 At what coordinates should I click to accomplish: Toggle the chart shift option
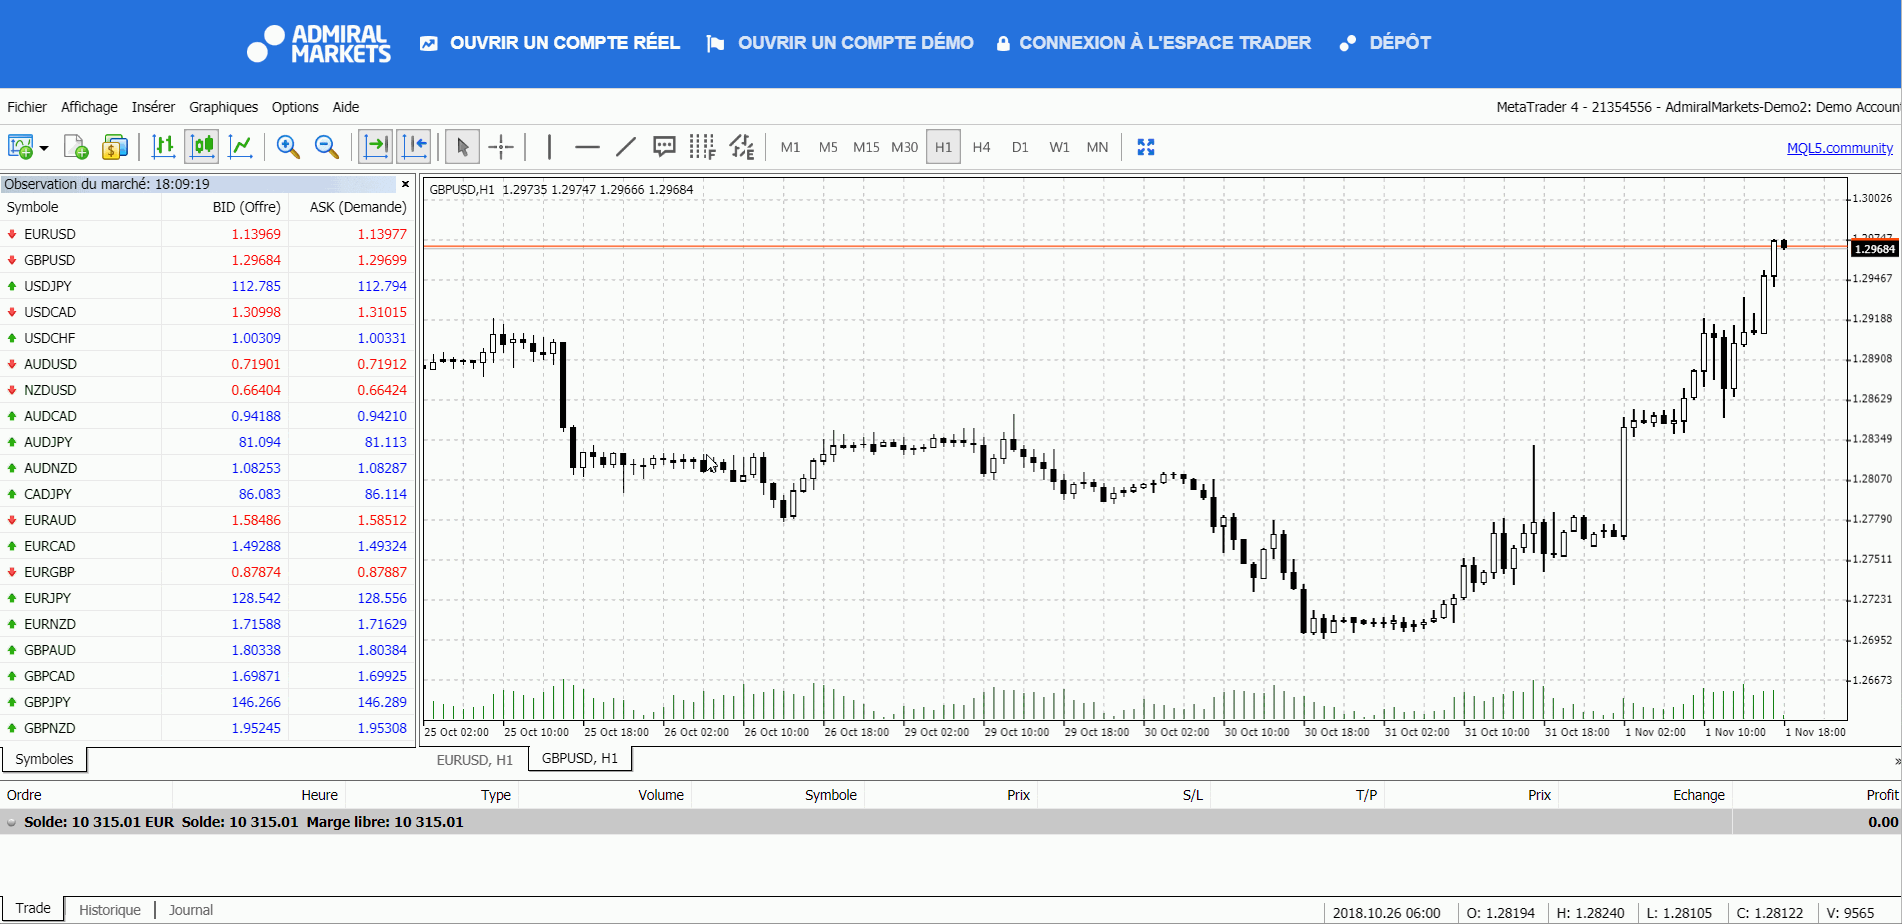point(414,147)
